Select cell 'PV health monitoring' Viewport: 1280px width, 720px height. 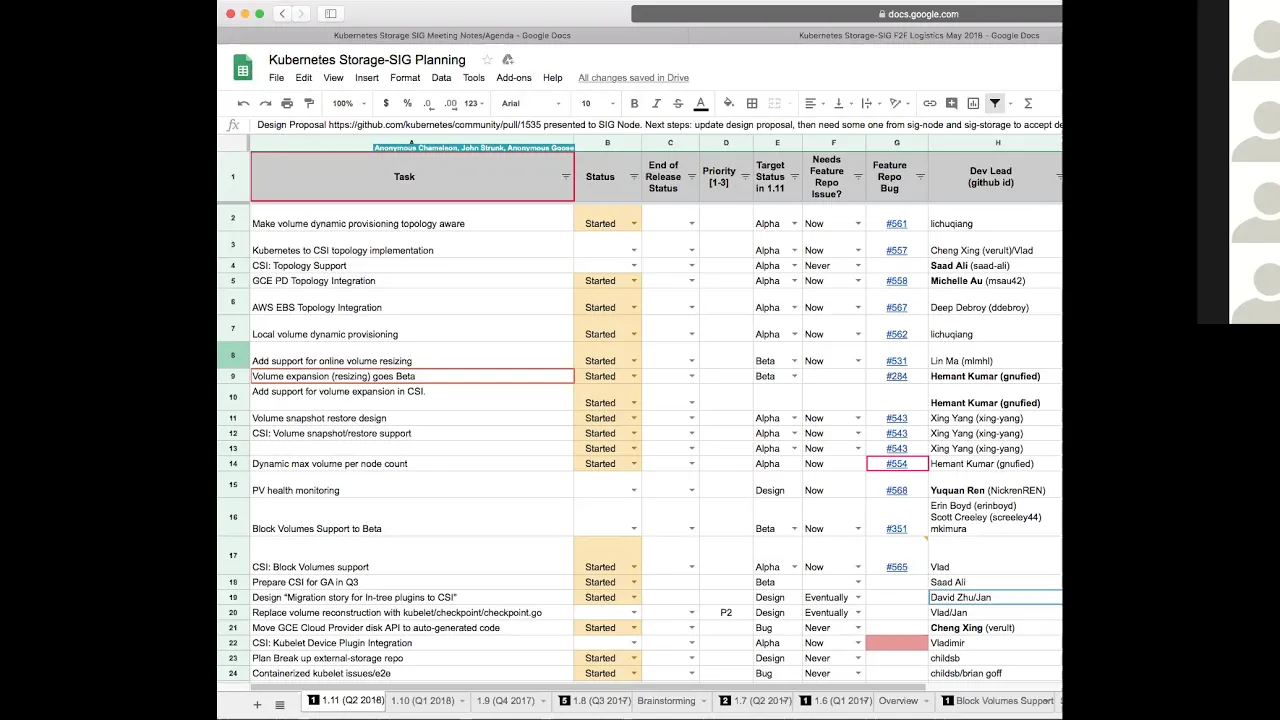[x=412, y=485]
